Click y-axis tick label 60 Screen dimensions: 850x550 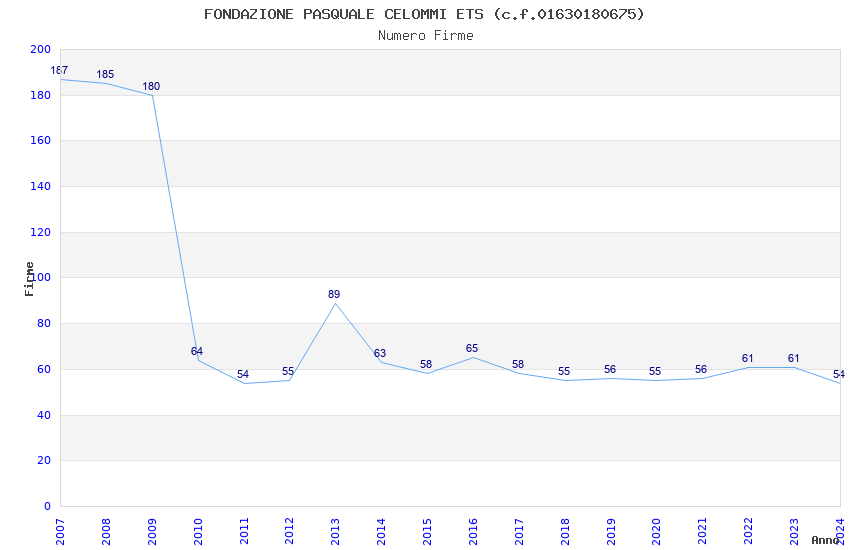click(44, 370)
